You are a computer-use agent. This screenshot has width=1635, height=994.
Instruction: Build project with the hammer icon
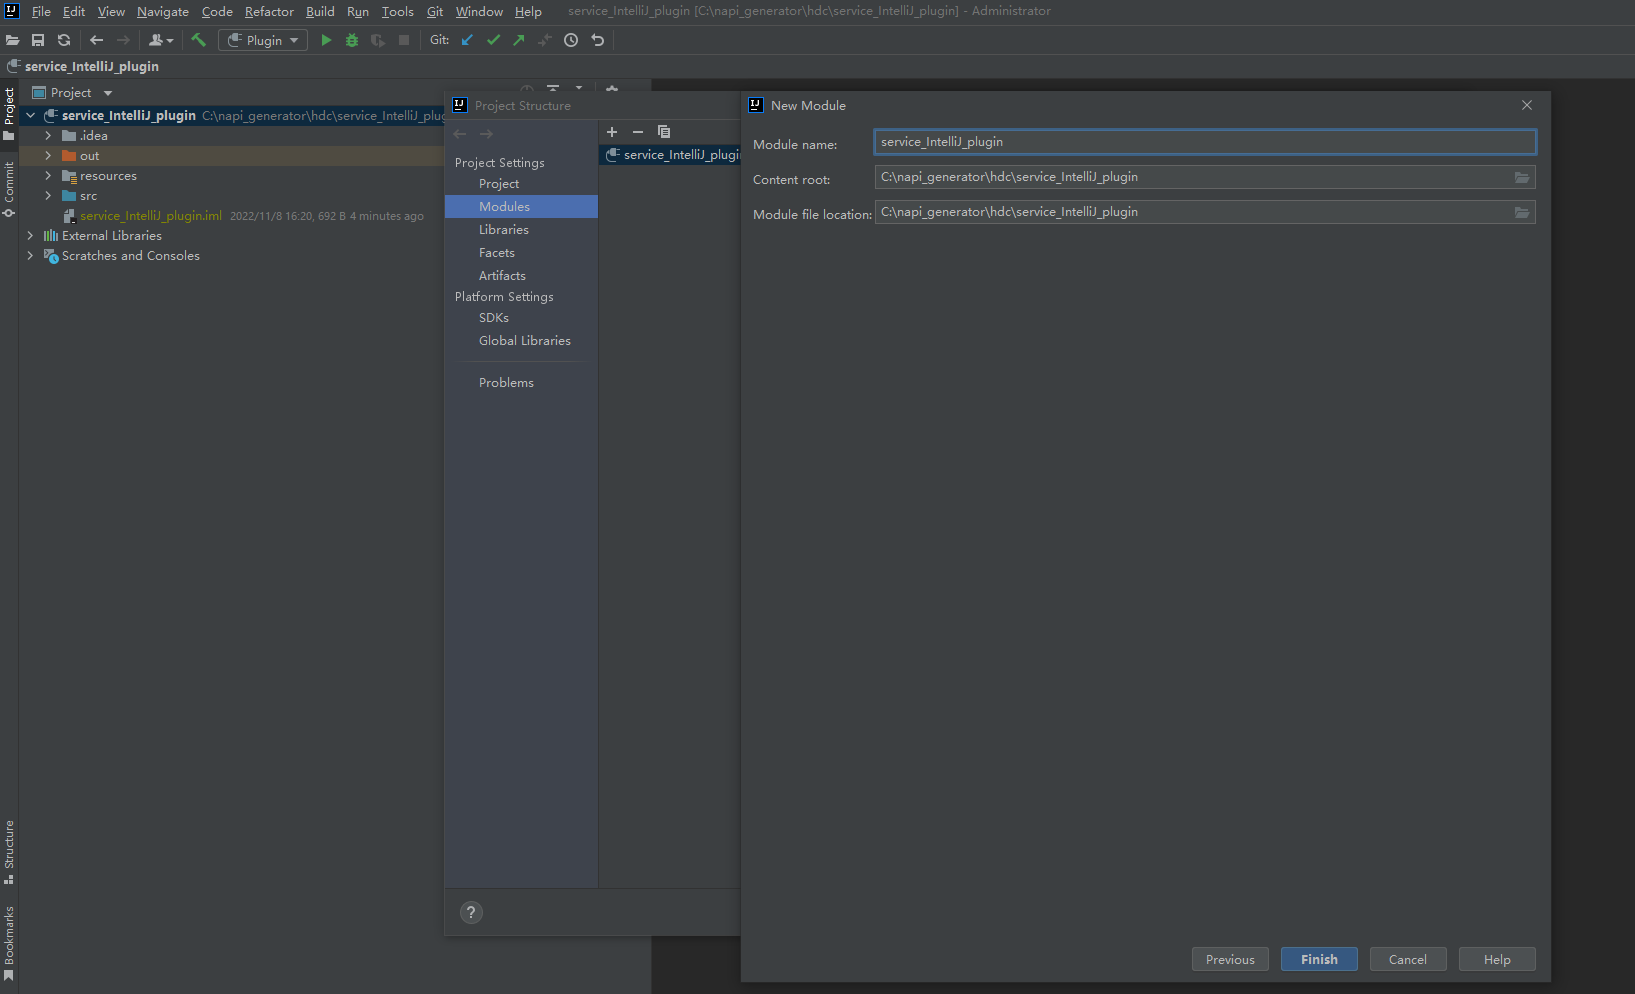coord(198,40)
